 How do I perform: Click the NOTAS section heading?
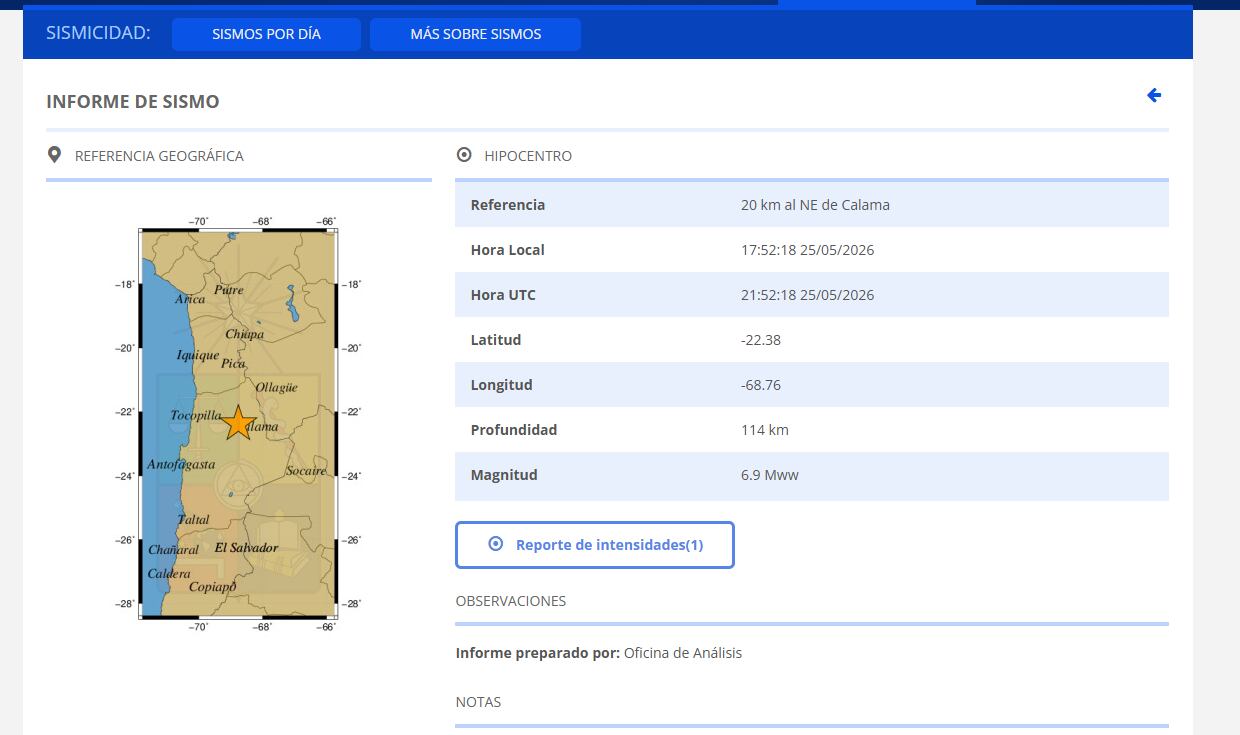pos(478,702)
